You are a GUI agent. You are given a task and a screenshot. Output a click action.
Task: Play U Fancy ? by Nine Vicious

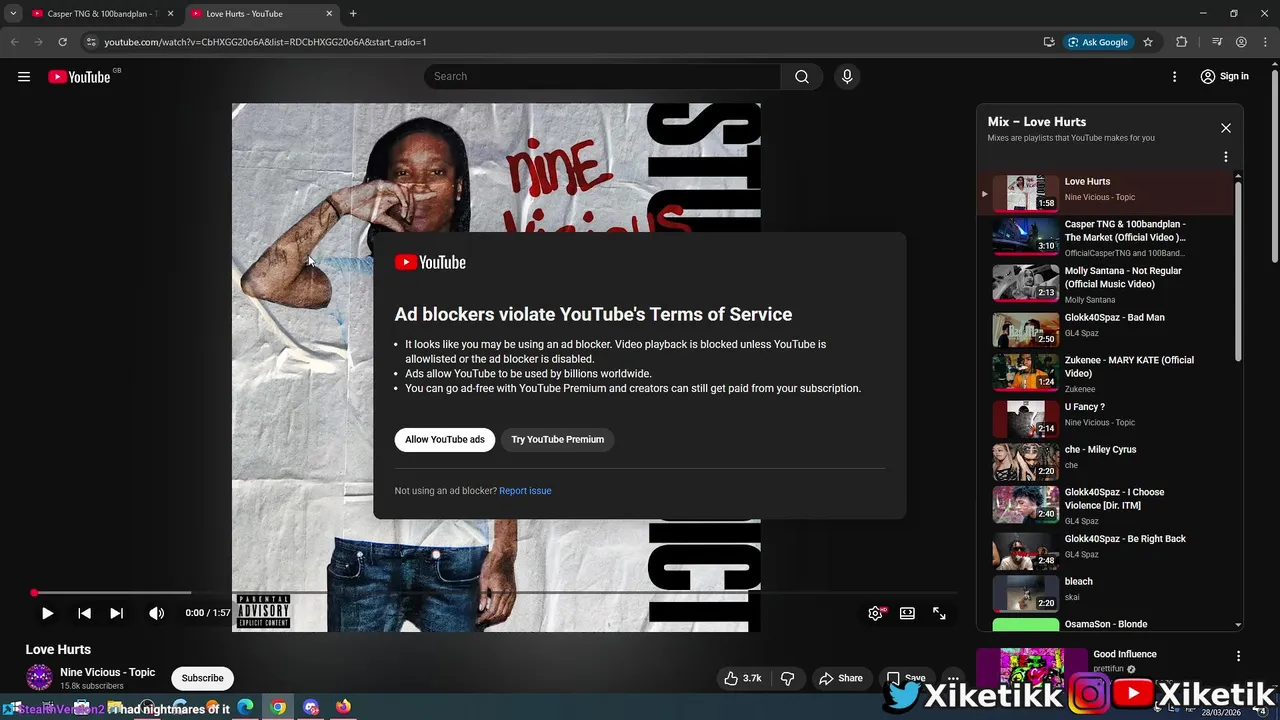pyautogui.click(x=1106, y=418)
